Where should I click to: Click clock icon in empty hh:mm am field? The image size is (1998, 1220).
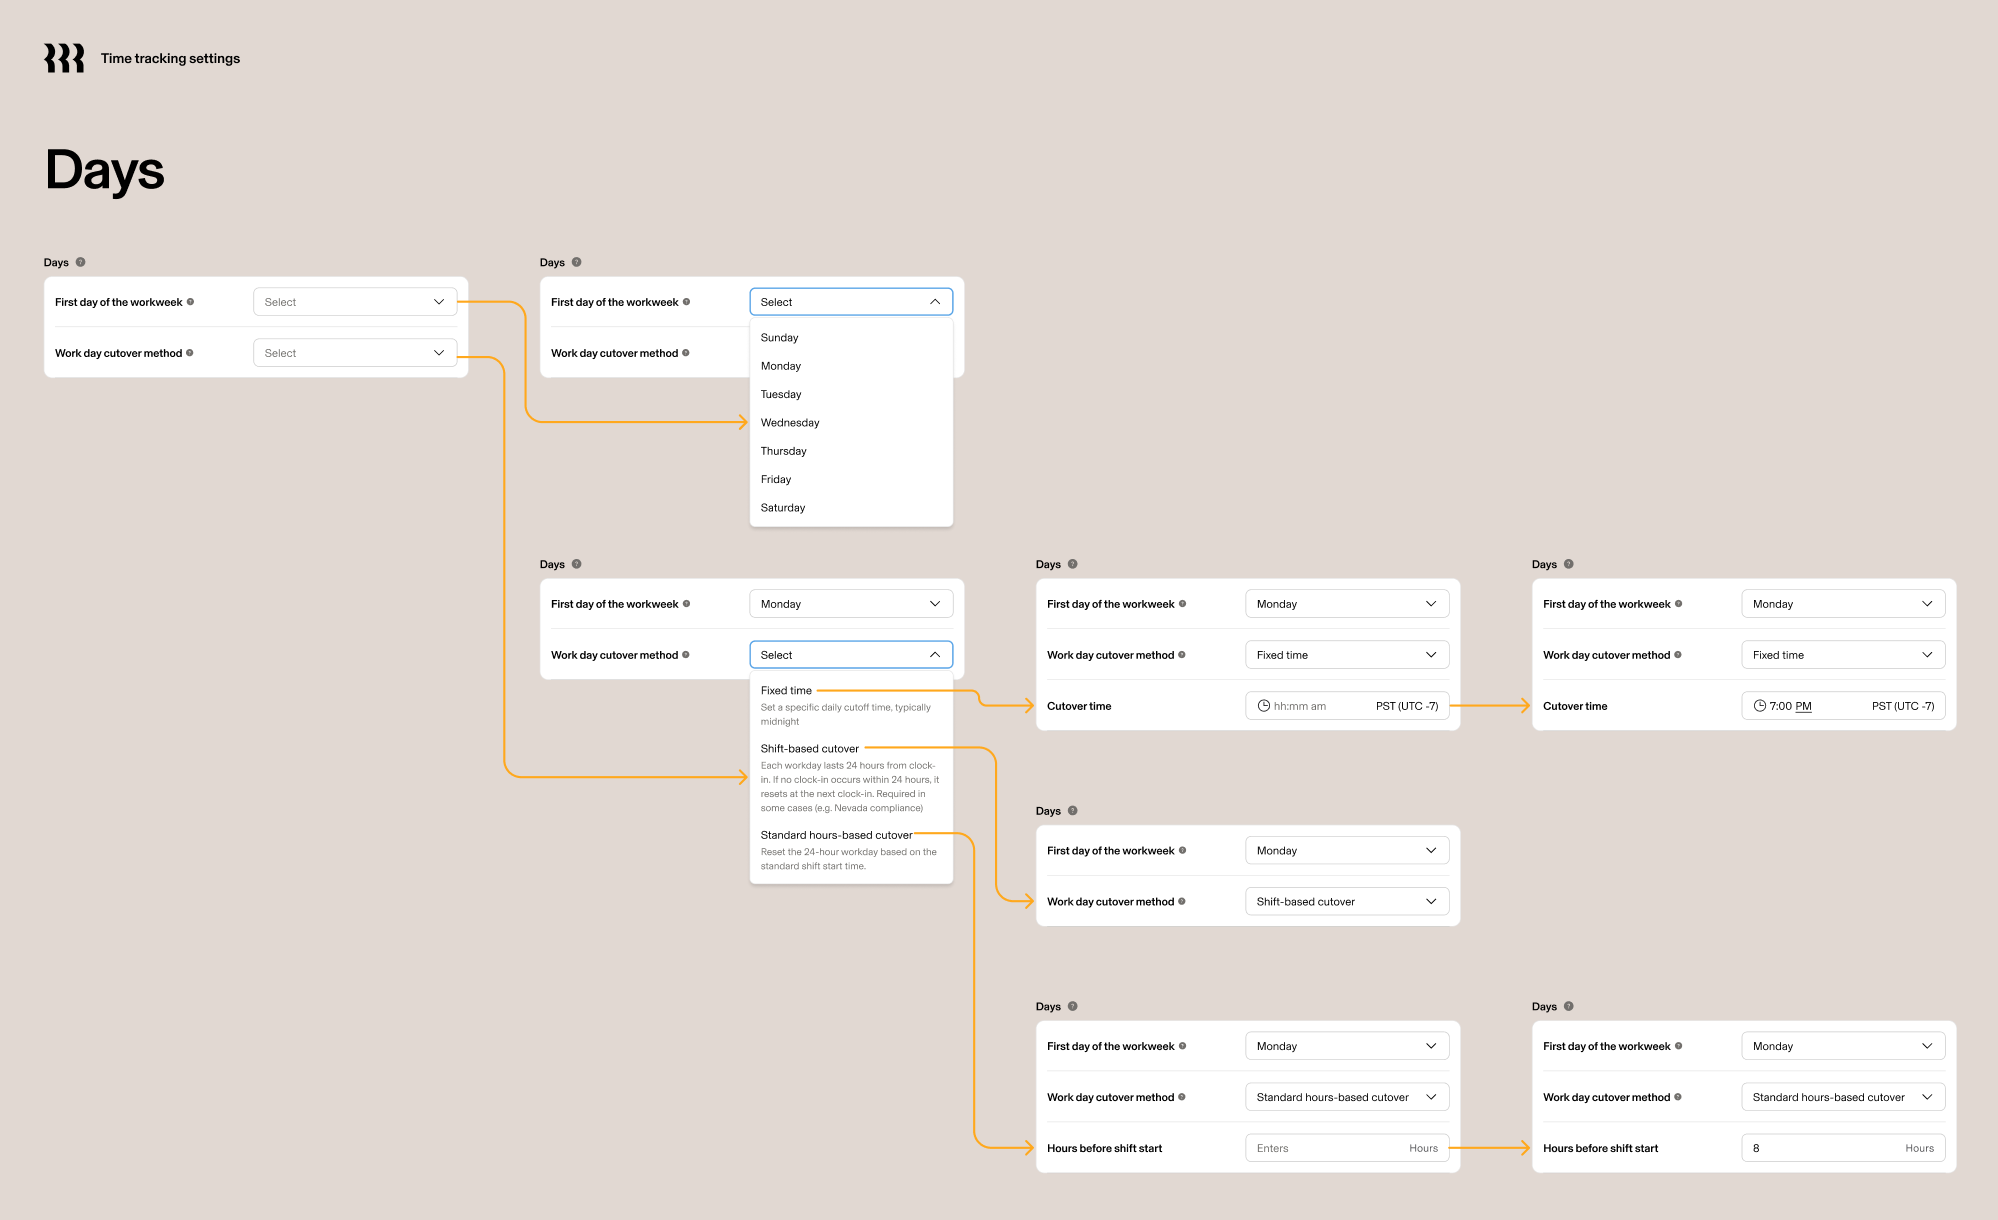coord(1264,706)
